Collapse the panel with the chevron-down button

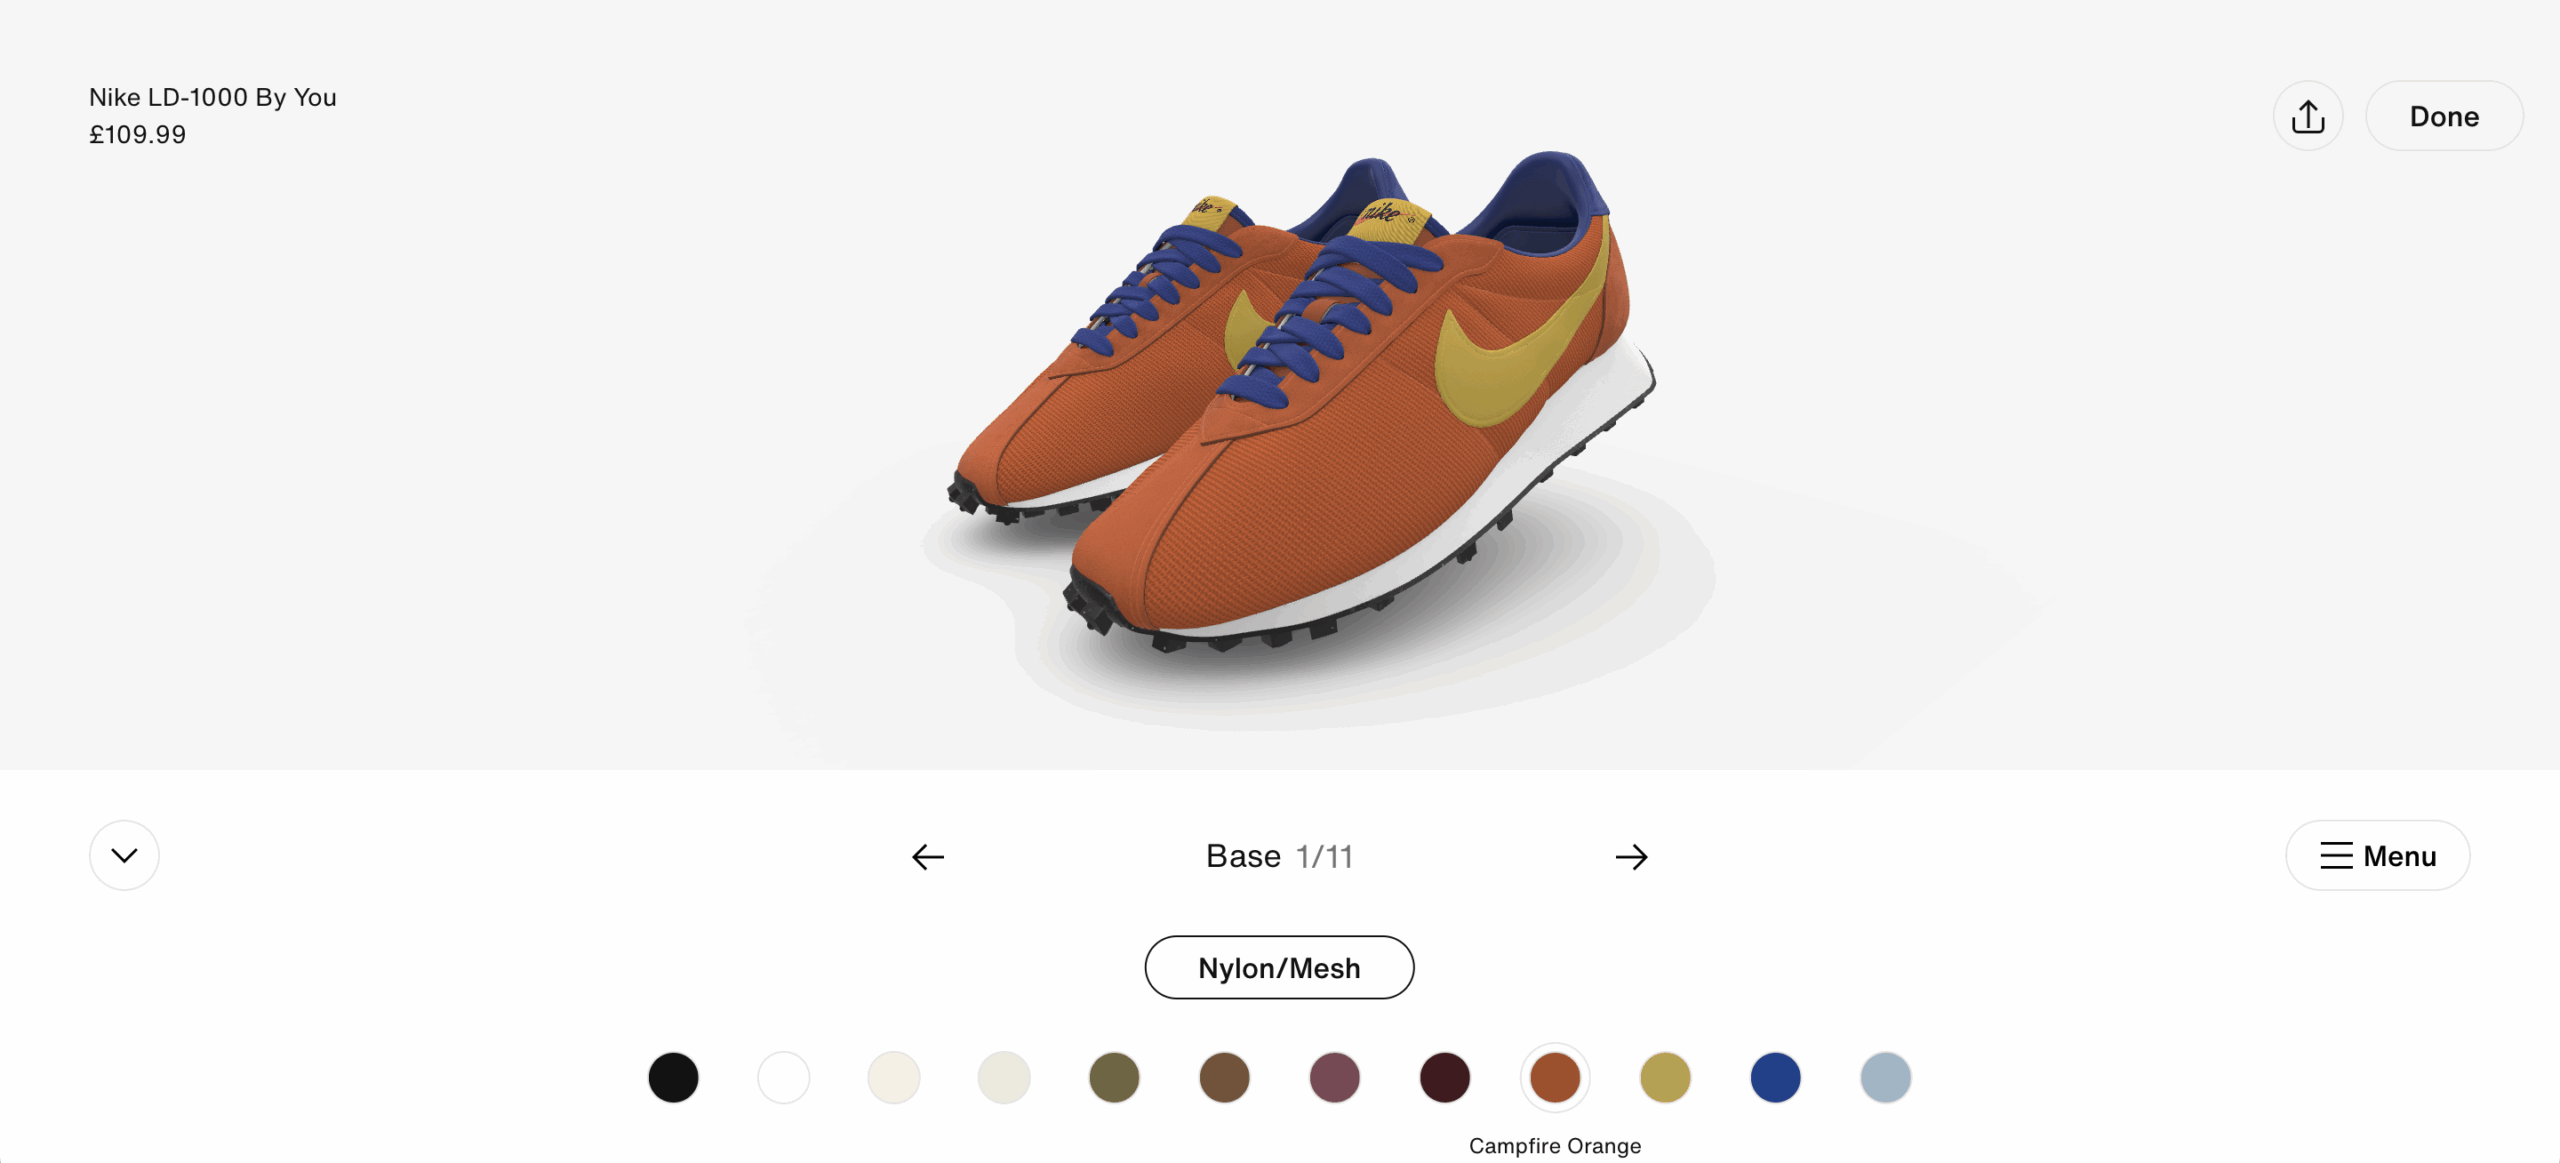[x=124, y=855]
